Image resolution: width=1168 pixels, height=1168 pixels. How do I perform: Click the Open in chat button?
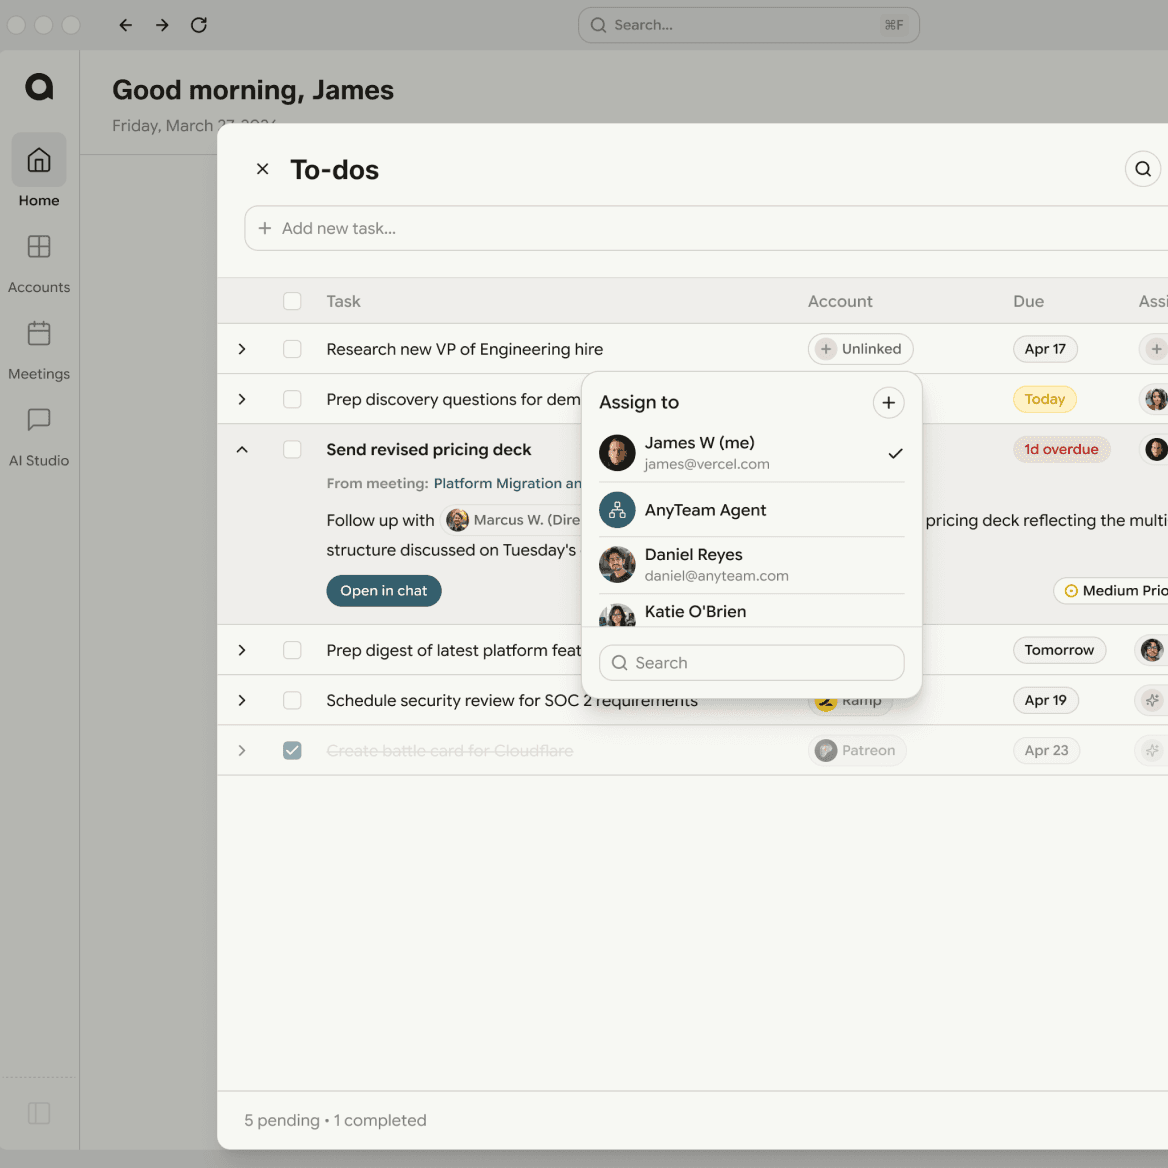pyautogui.click(x=383, y=590)
